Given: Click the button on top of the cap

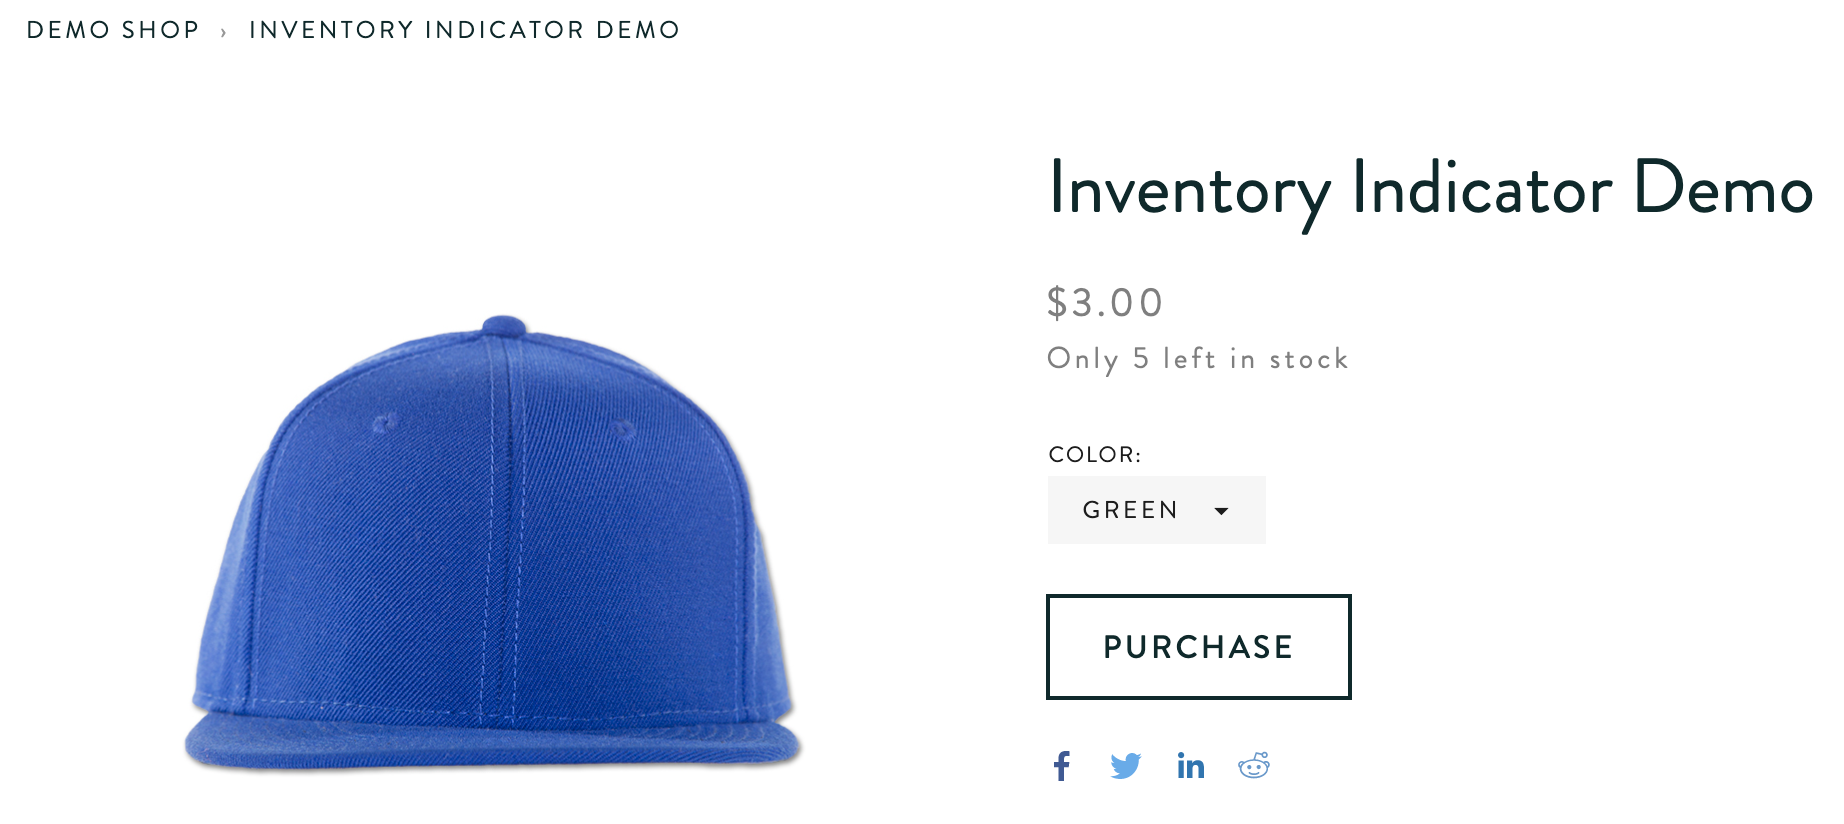Looking at the screenshot, I should [x=504, y=326].
